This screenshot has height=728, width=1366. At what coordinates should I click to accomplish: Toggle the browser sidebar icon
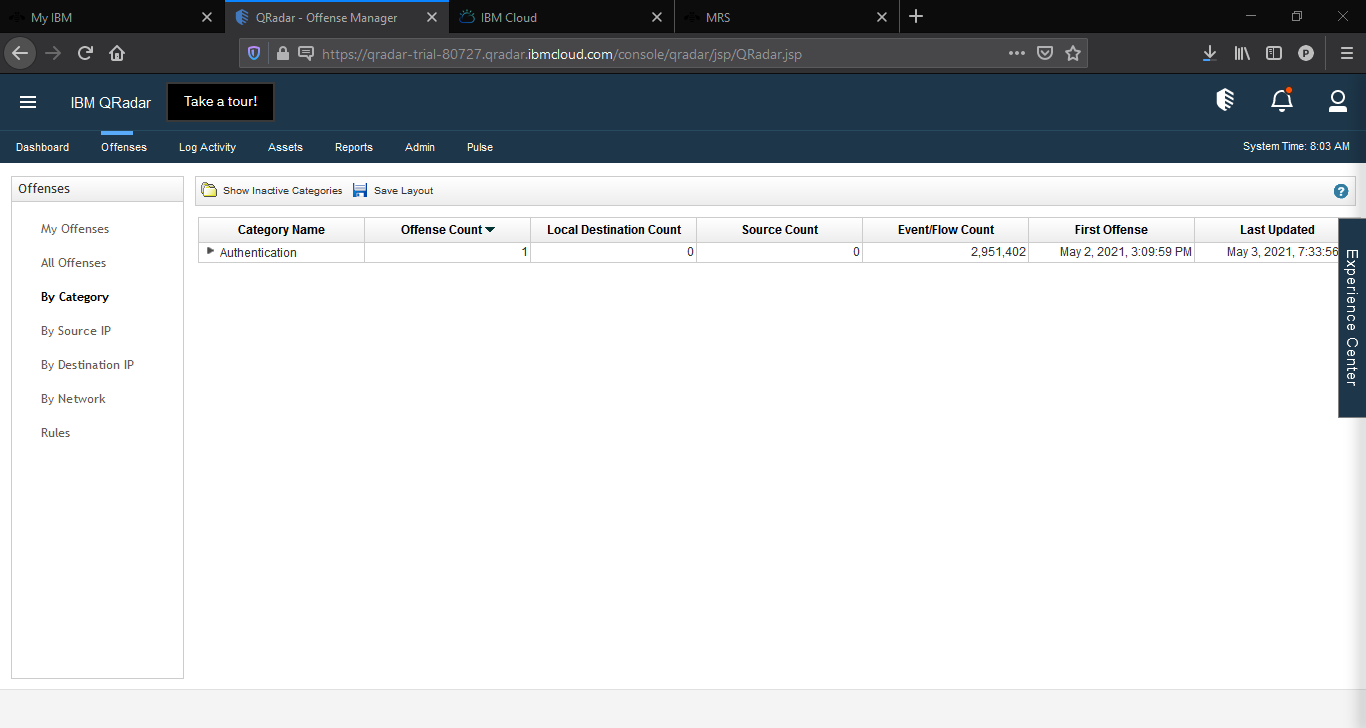click(x=1273, y=53)
